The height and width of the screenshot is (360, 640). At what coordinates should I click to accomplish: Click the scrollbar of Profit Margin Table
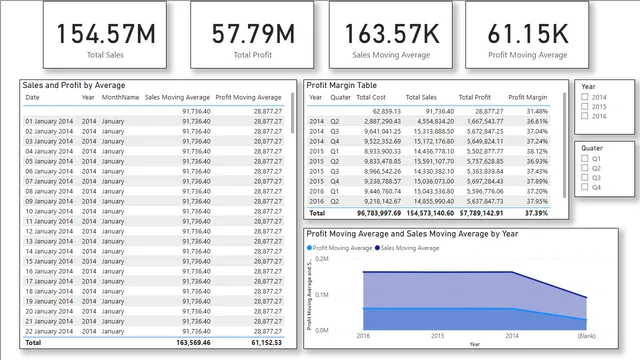(564, 145)
